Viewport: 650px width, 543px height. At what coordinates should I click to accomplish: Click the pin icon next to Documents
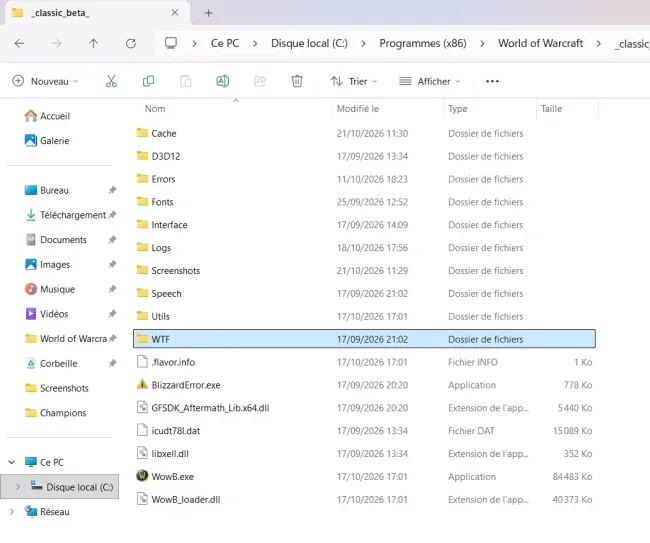(x=112, y=240)
